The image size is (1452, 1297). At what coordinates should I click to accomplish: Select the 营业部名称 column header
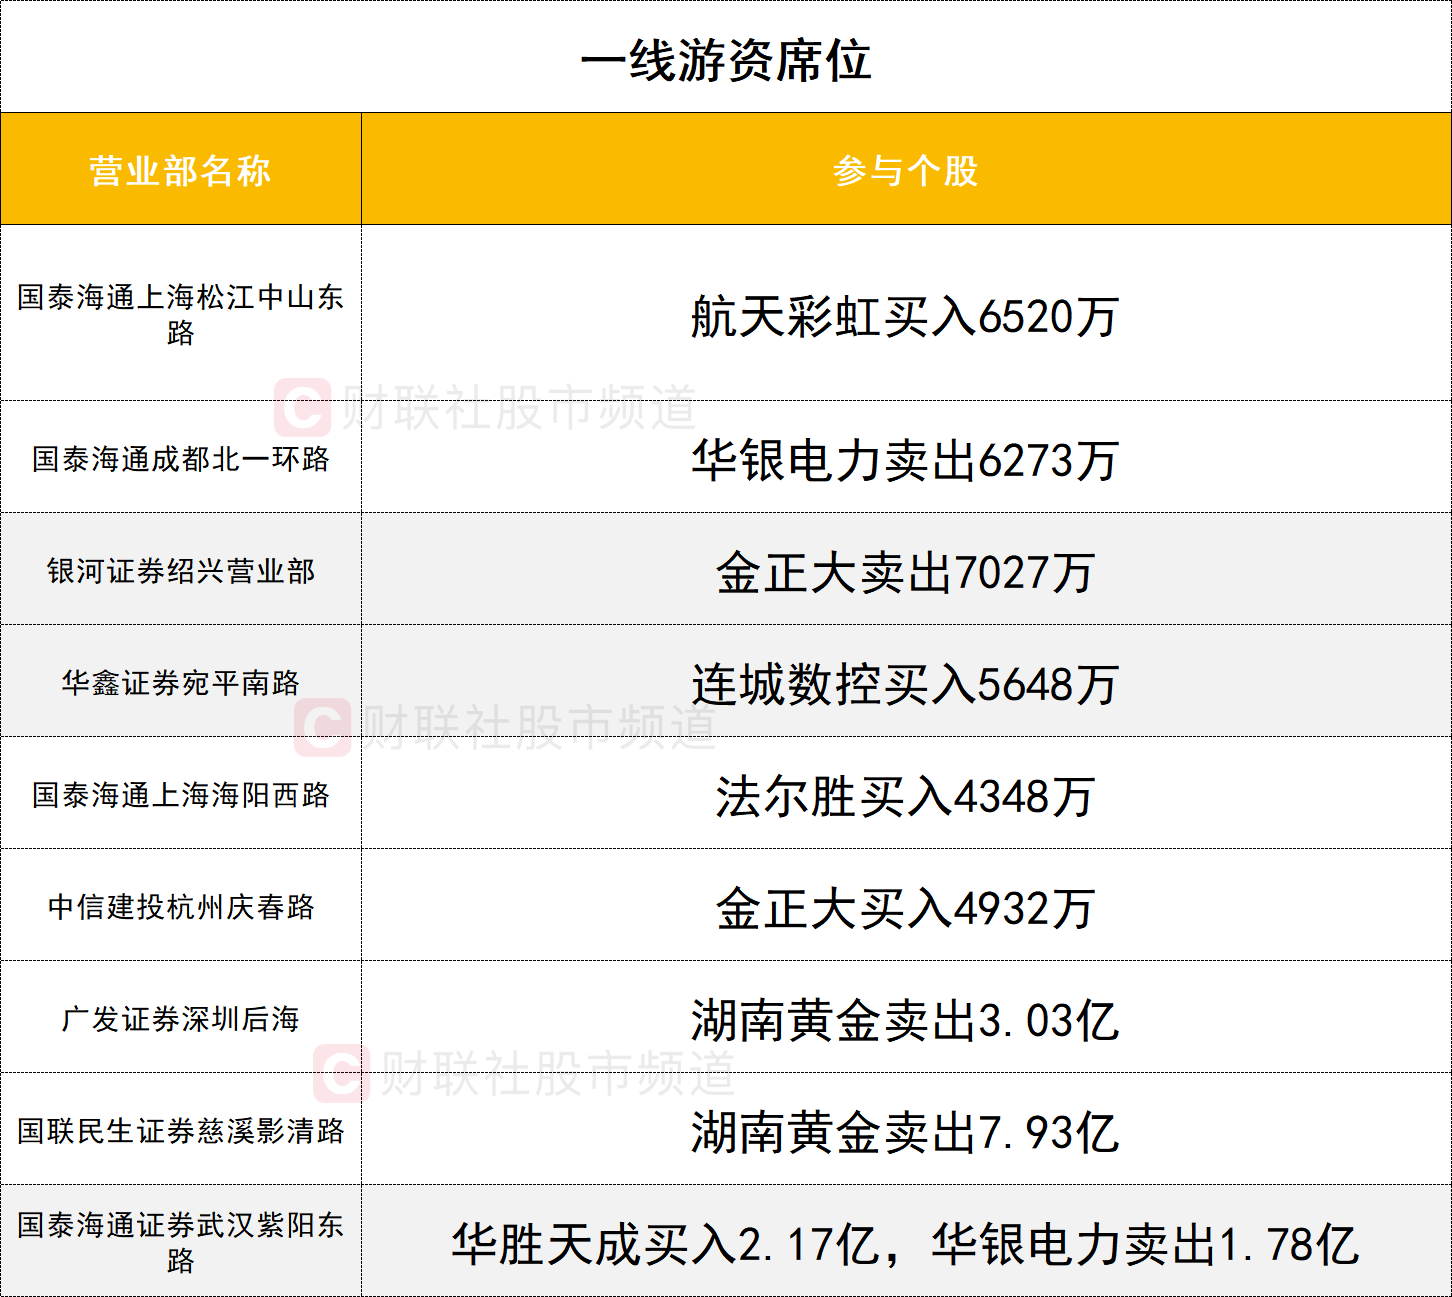(181, 170)
